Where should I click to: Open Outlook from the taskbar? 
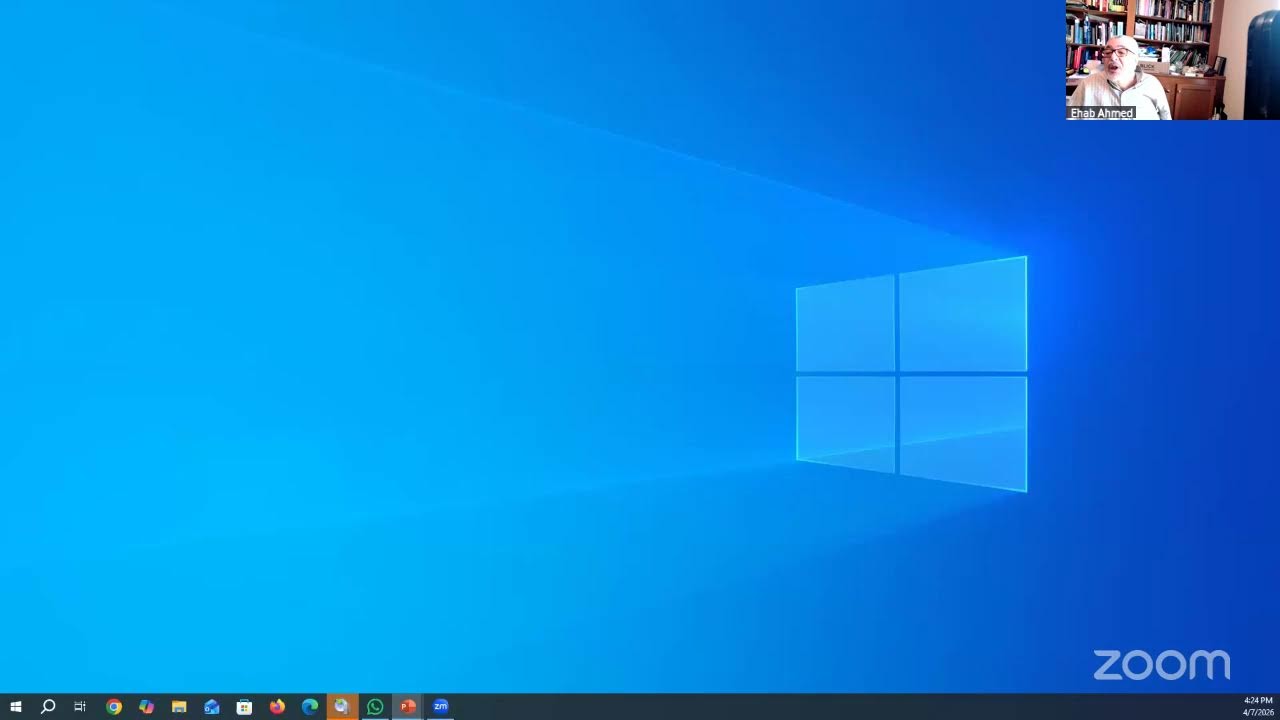click(212, 707)
